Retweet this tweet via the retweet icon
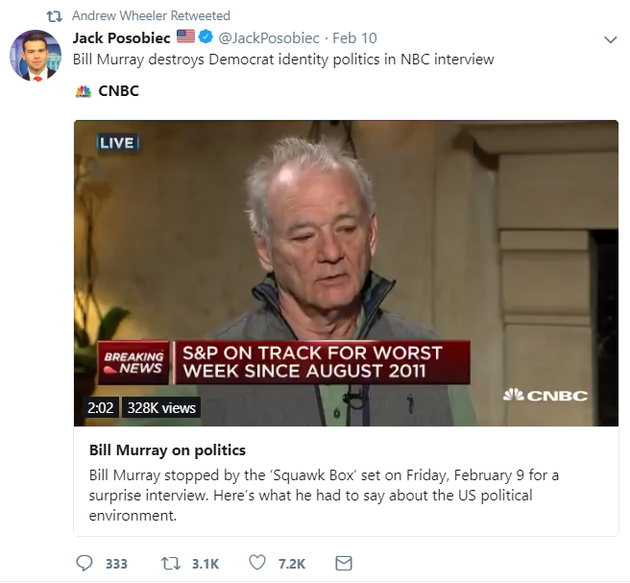Screen dimensions: 630x583 tap(171, 563)
